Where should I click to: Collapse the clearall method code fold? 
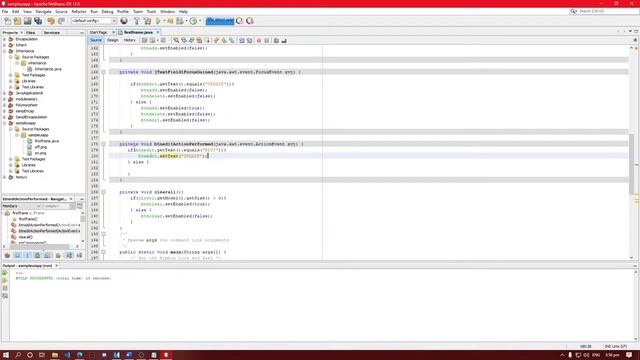coord(104,192)
